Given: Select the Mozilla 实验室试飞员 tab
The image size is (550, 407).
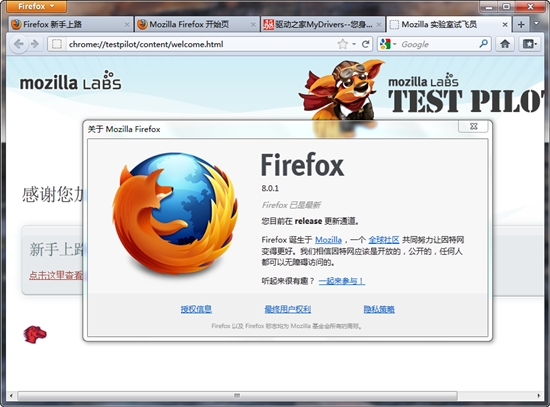Looking at the screenshot, I should [x=449, y=25].
